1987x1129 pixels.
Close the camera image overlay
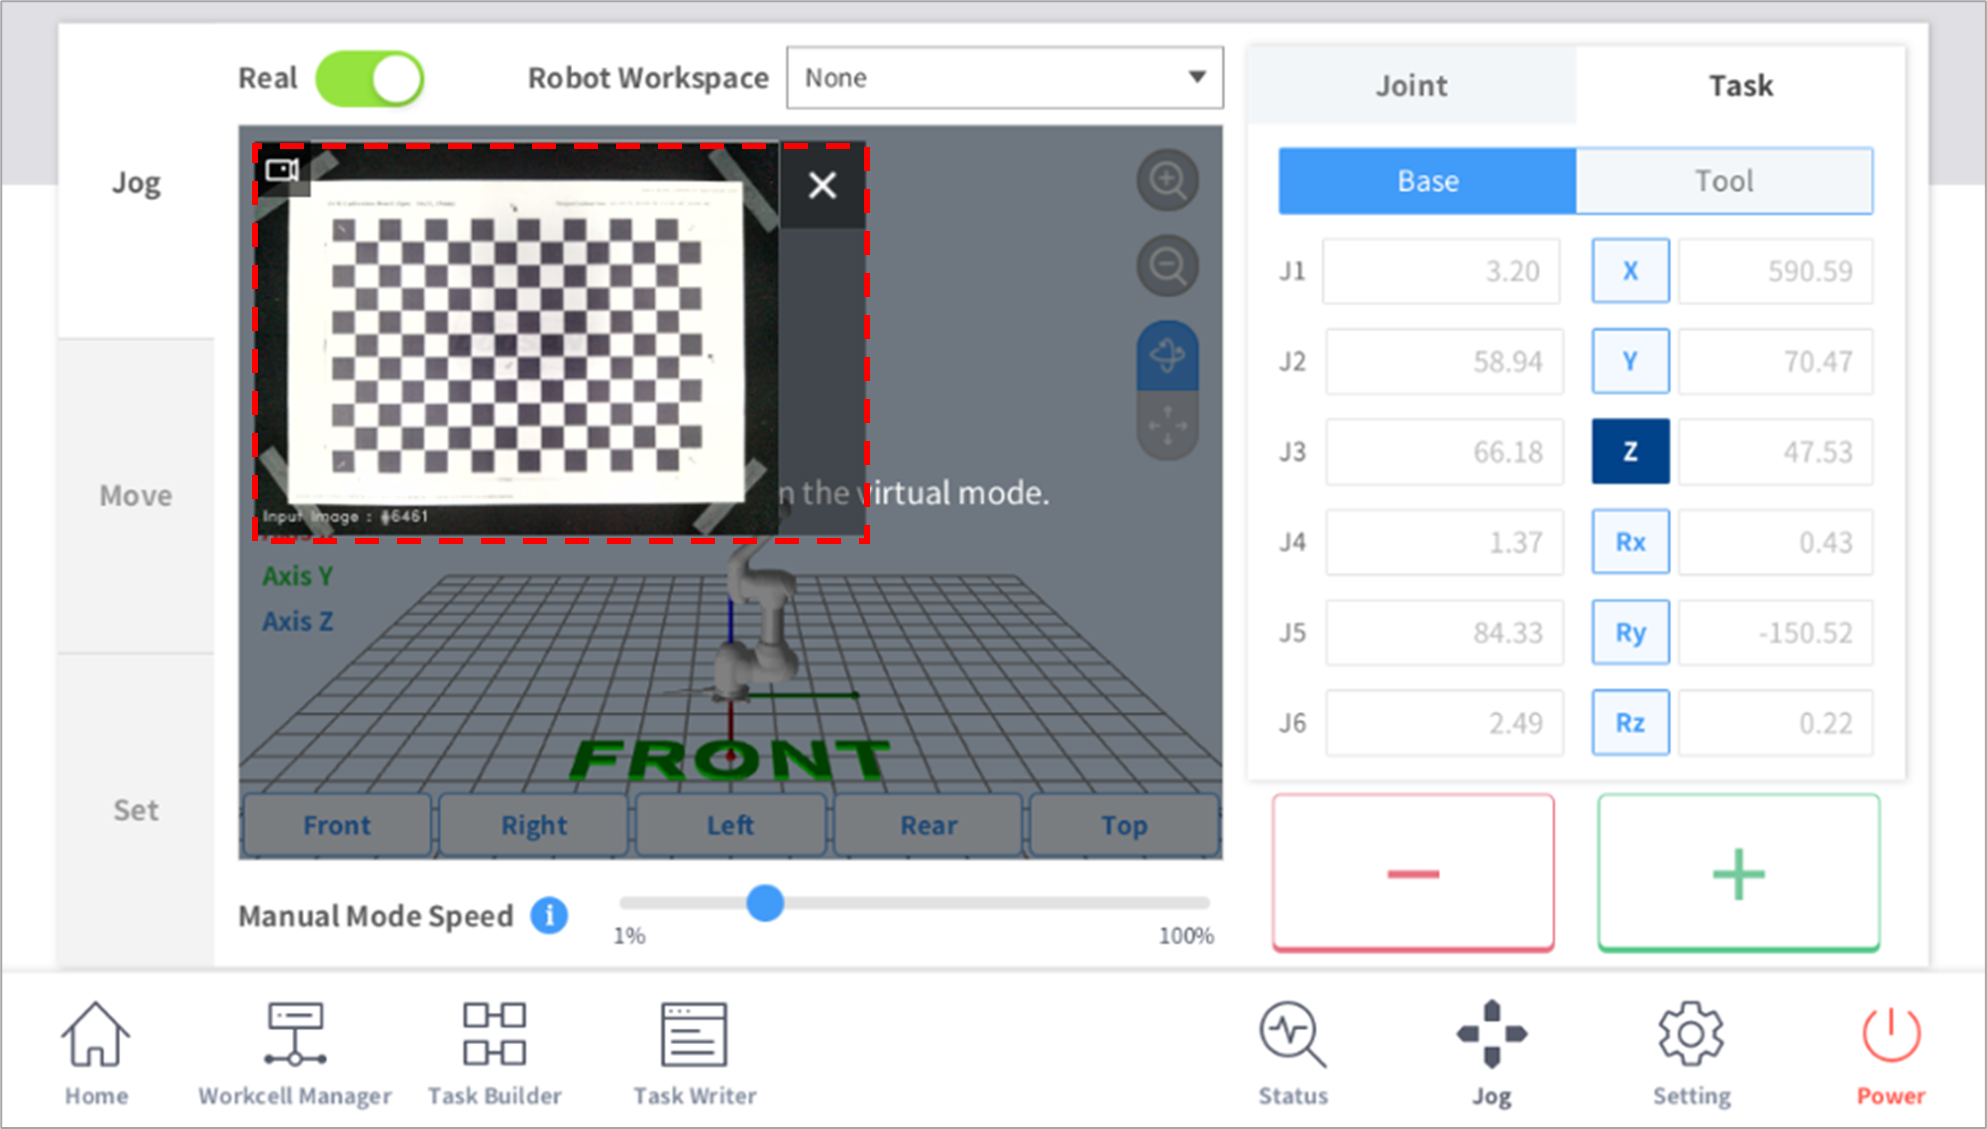822,185
